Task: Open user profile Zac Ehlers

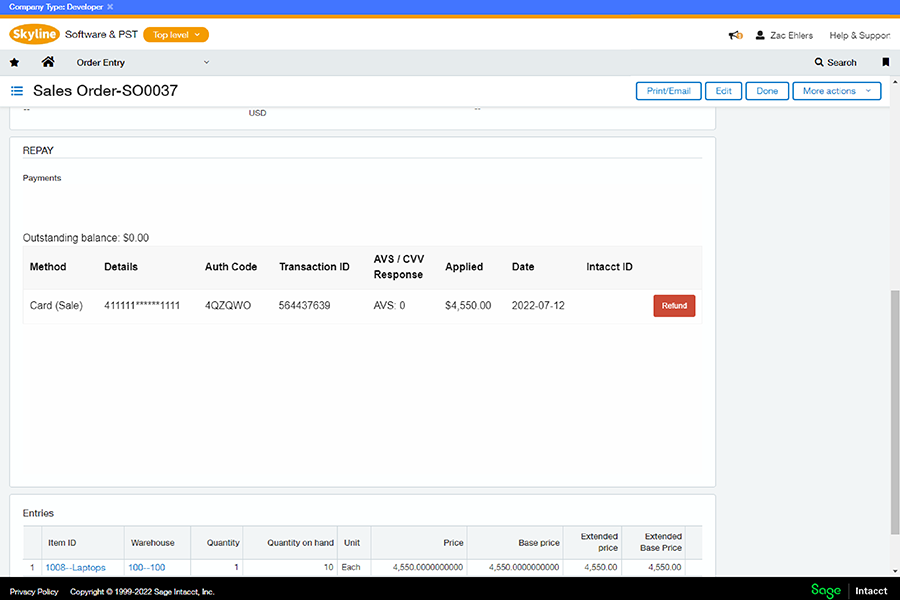Action: click(x=784, y=35)
